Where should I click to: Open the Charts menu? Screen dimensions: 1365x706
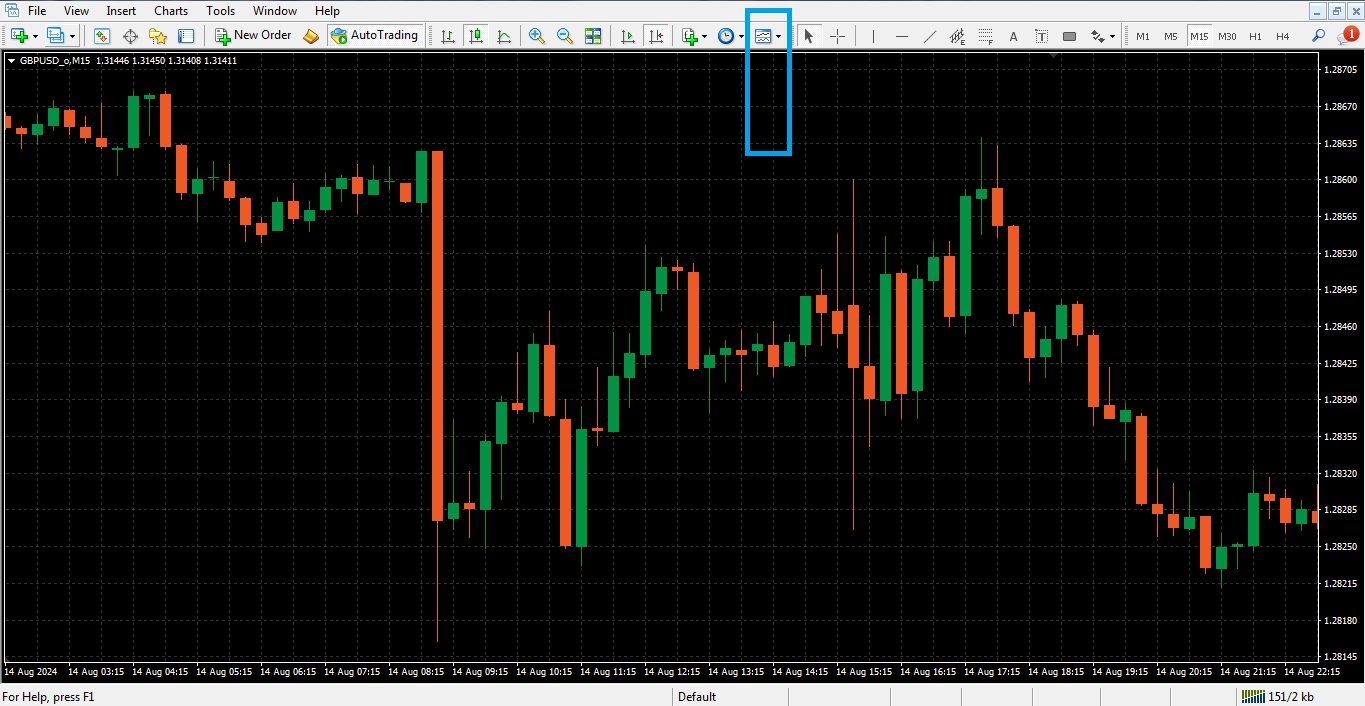171,11
